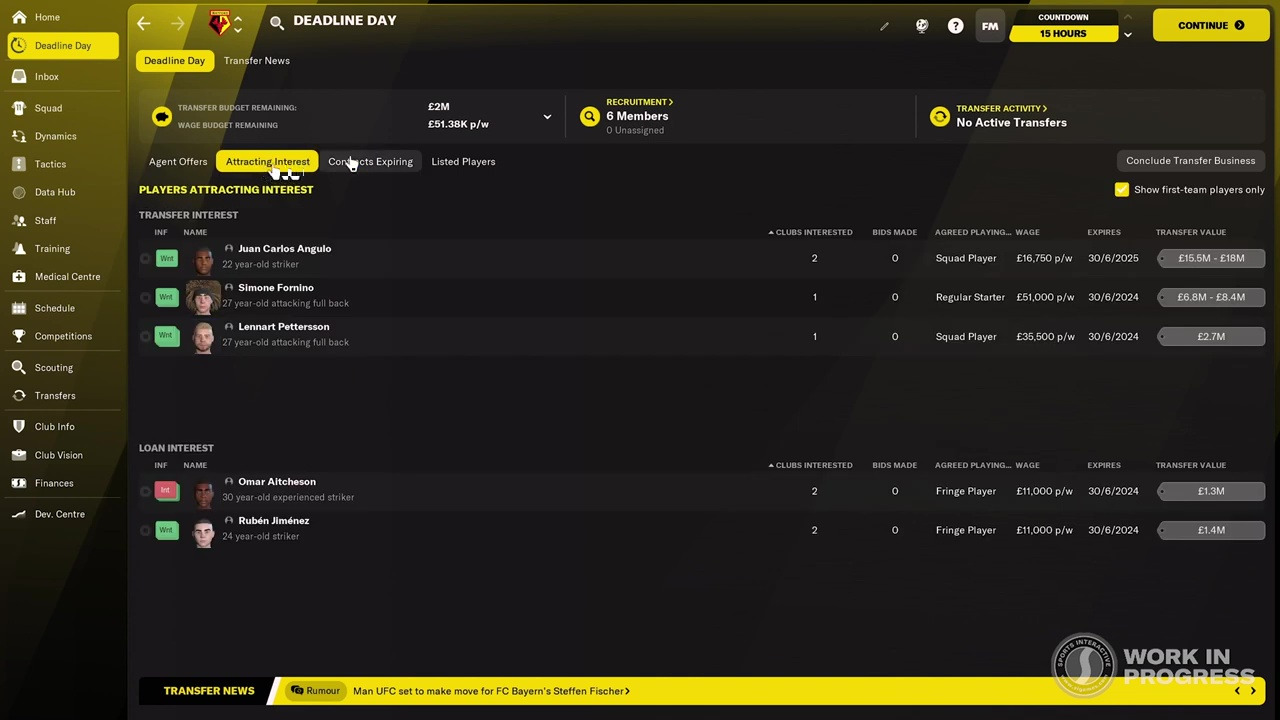Go back with the left arrow
Viewport: 1280px width, 720px height.
[x=143, y=23]
